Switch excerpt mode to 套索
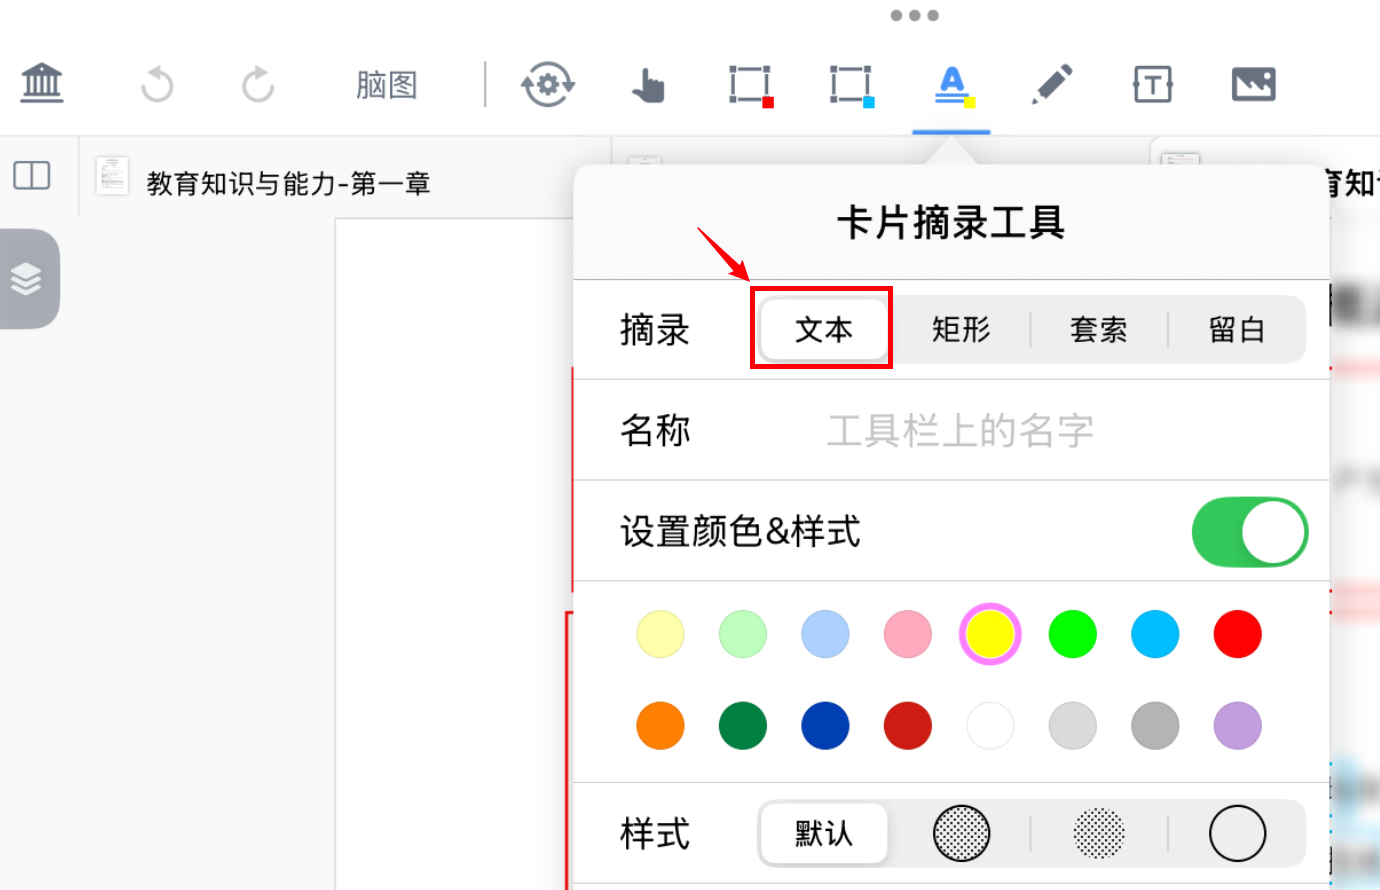 coord(1098,329)
